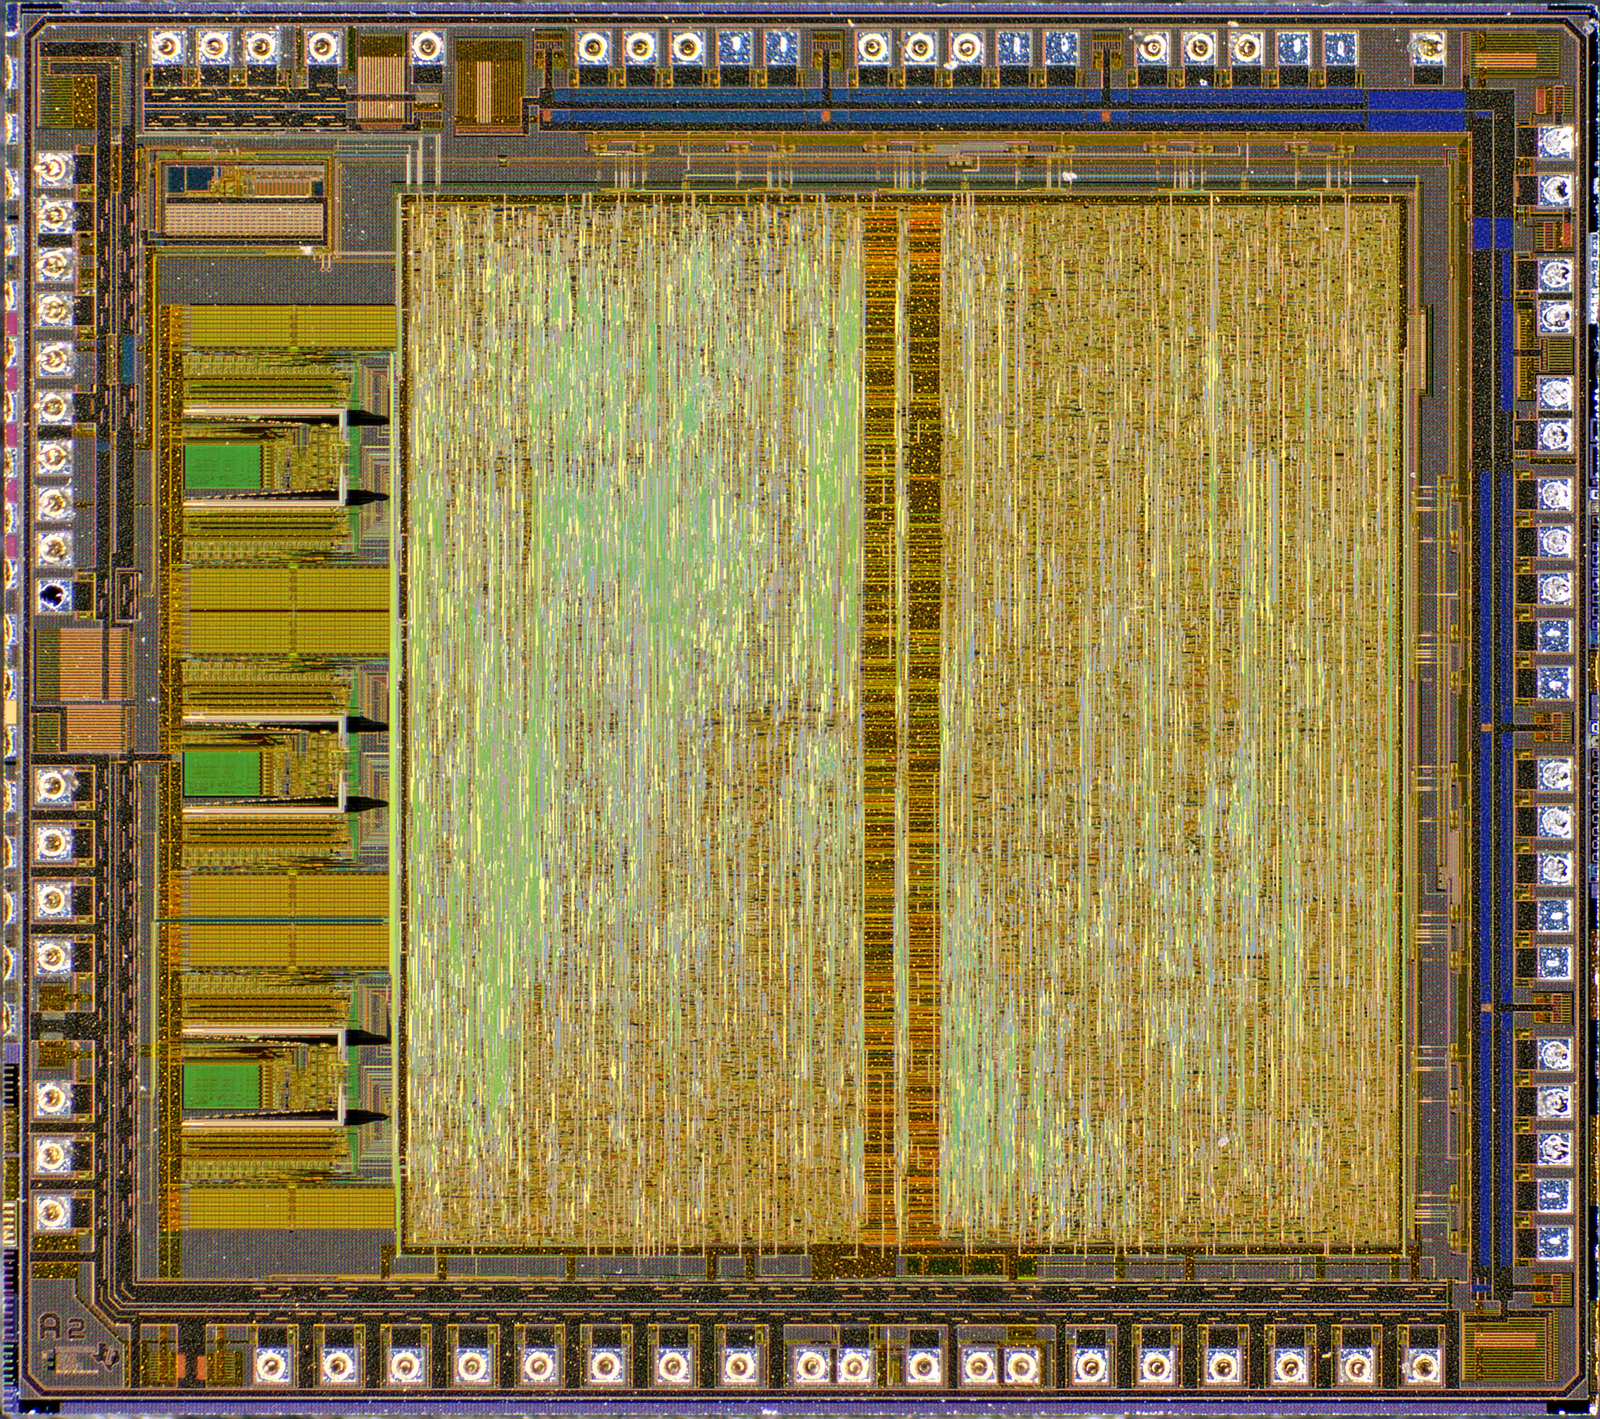The height and width of the screenshot is (1419, 1600).
Task: Select the topmost bond pad on right edge
Action: pos(1554,142)
